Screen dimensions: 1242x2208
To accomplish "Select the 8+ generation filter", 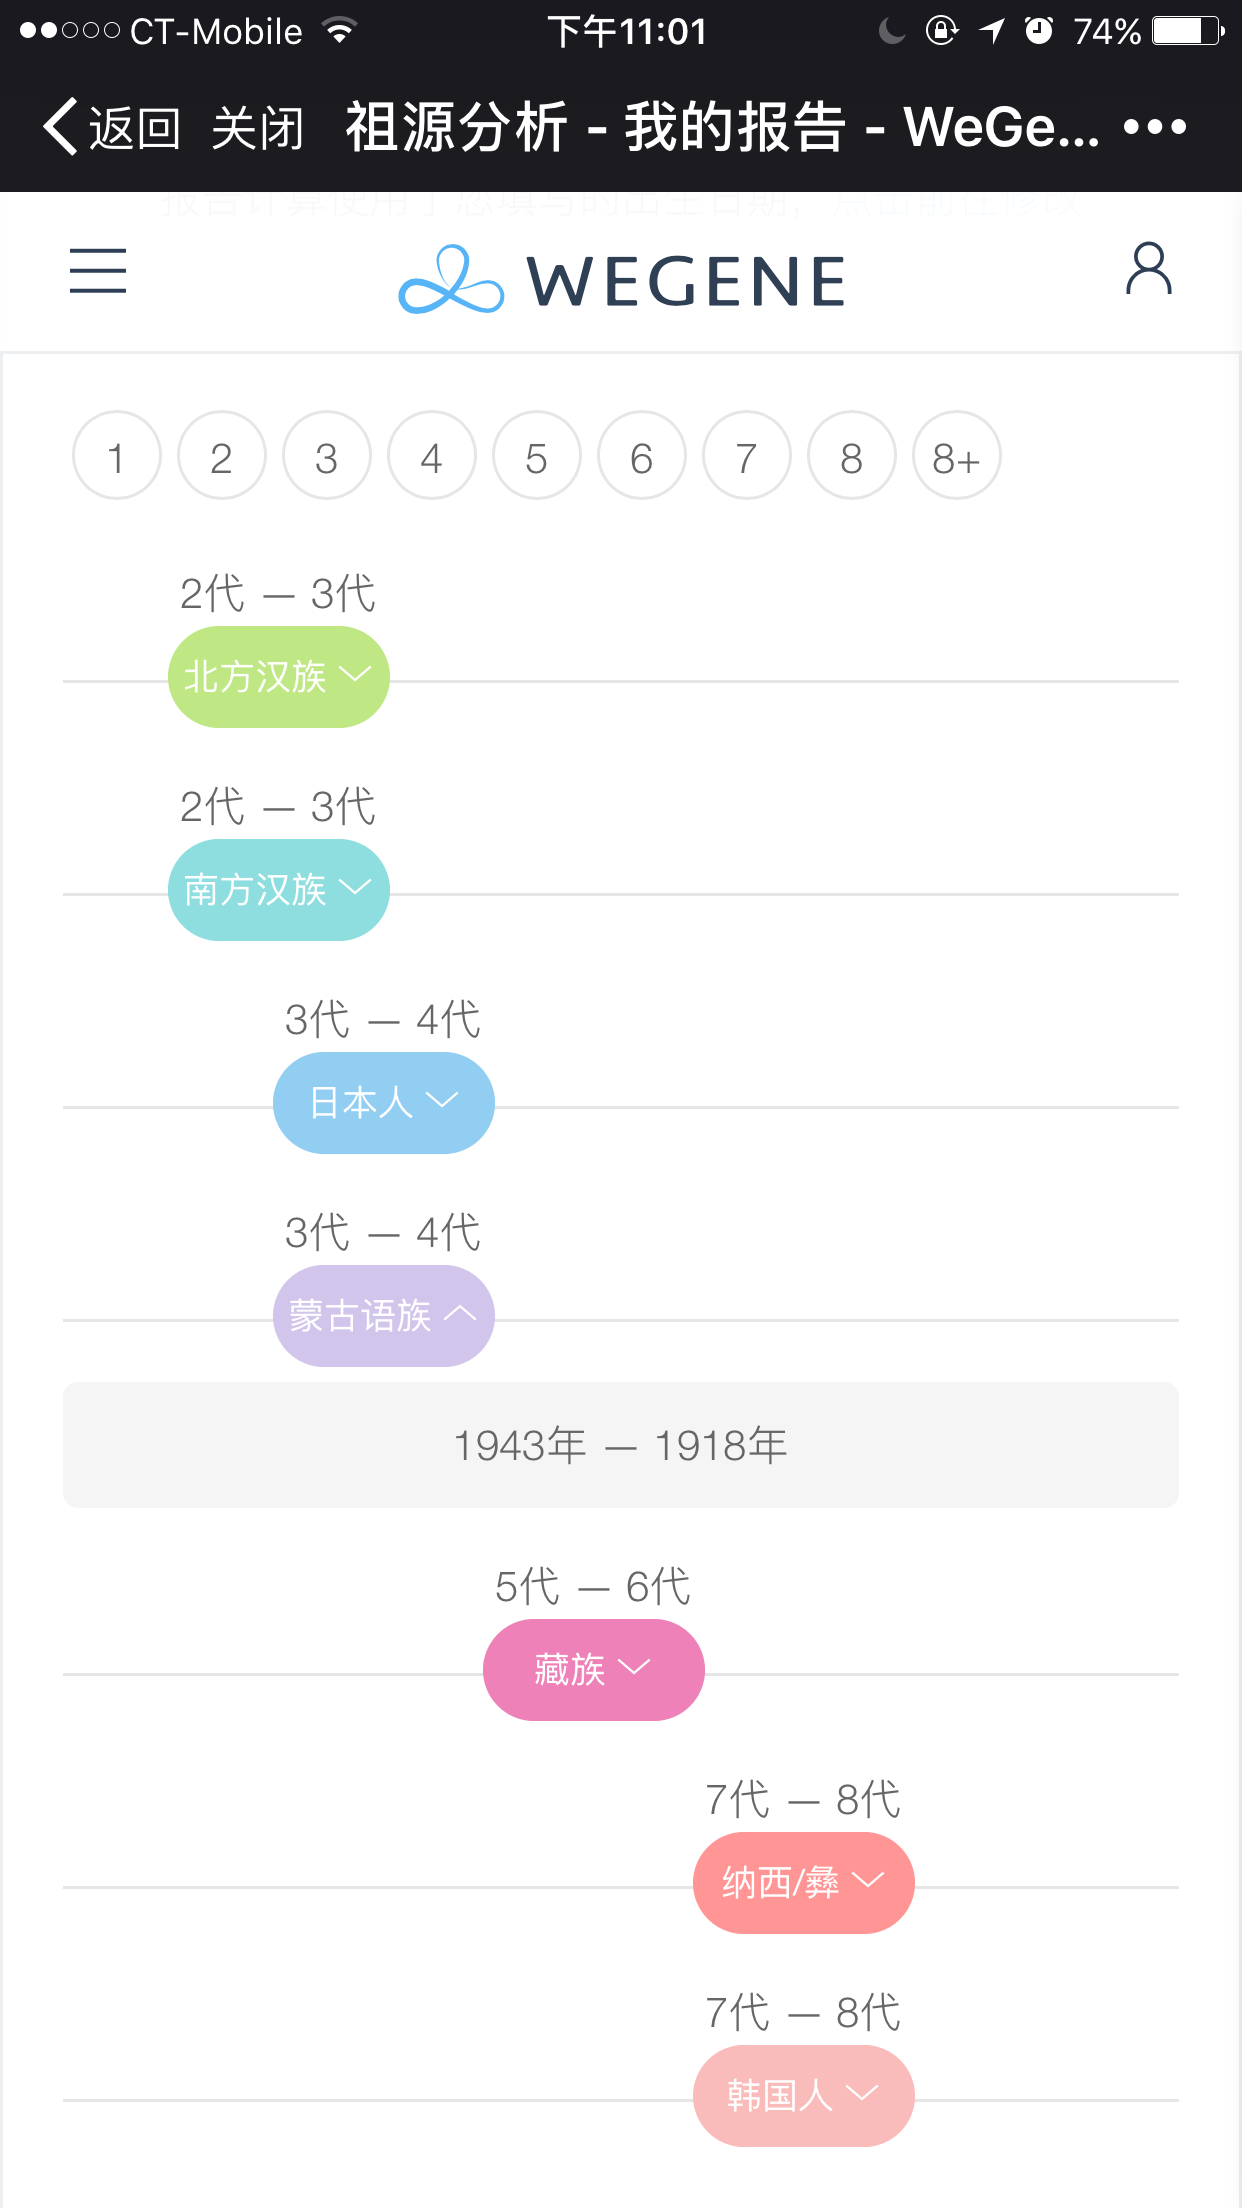I will (956, 456).
